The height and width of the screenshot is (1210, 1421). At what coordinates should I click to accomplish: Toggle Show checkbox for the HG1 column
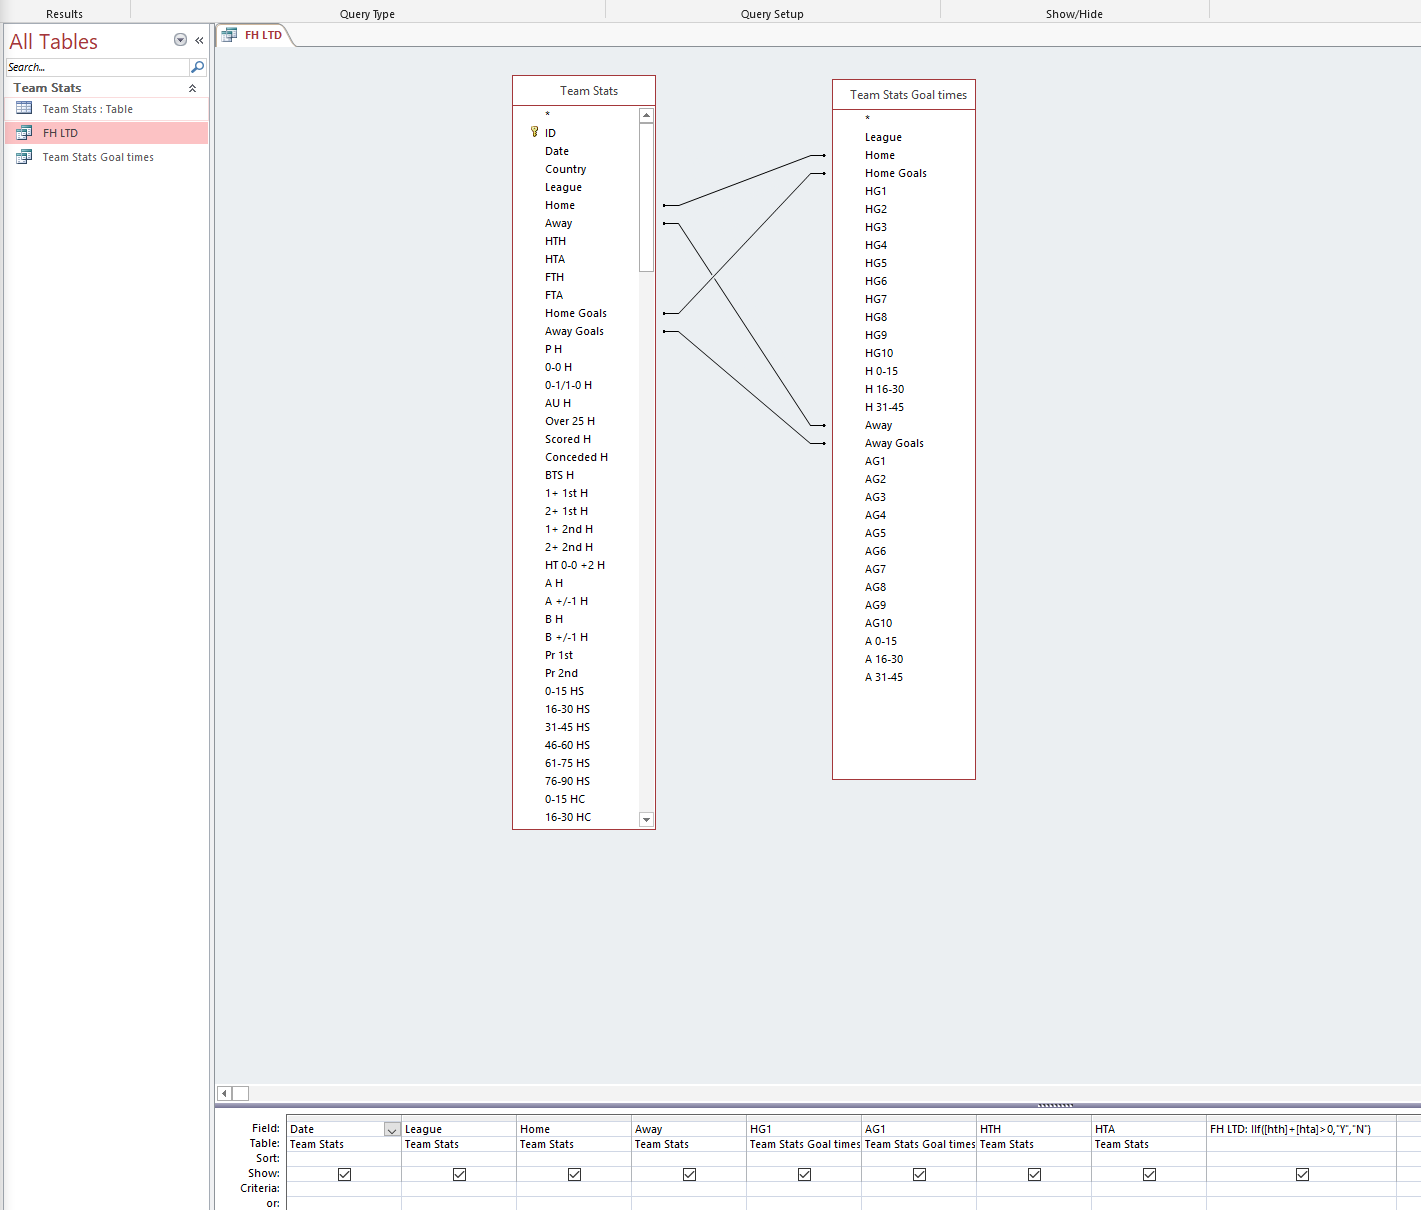click(x=804, y=1174)
